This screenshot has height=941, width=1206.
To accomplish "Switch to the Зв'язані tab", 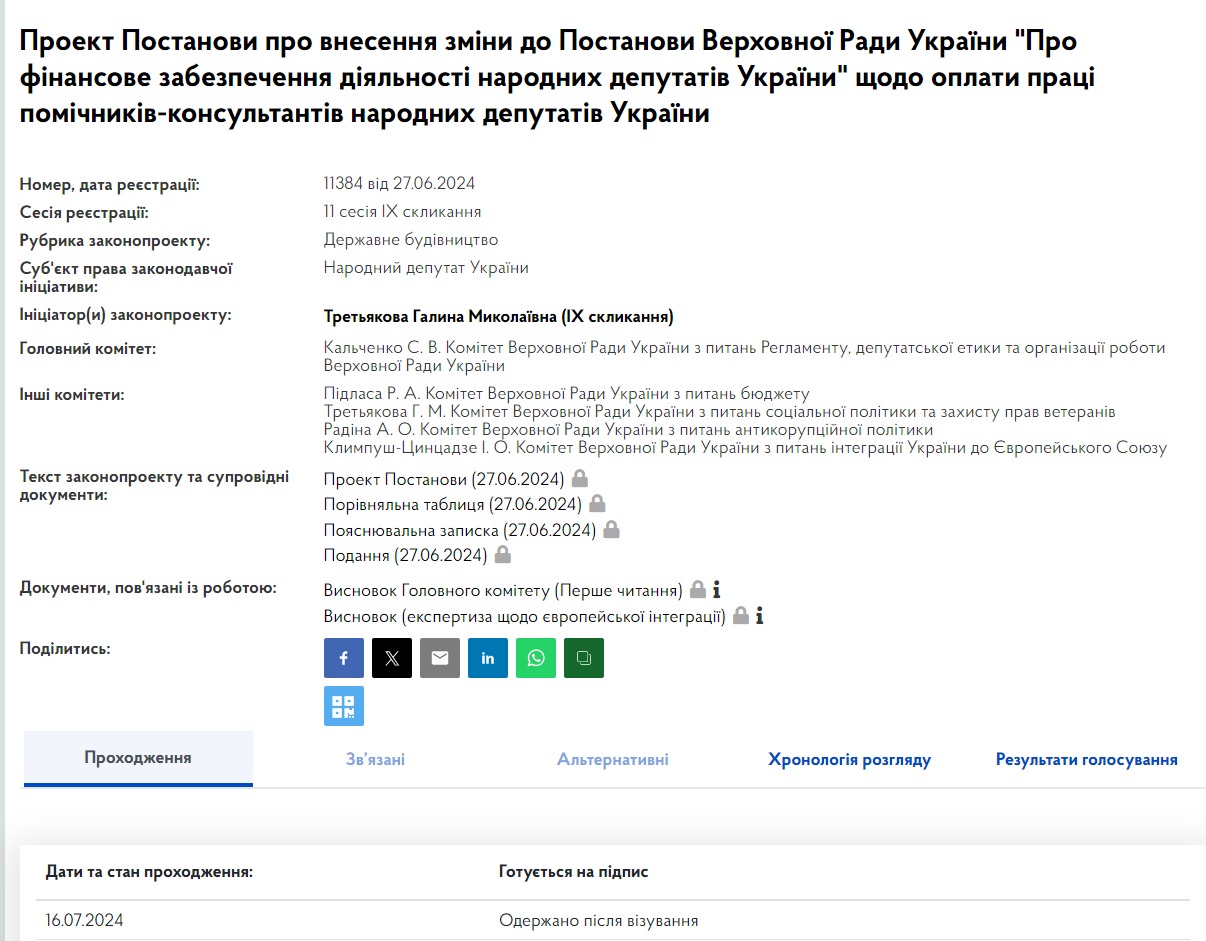I will tap(375, 760).
